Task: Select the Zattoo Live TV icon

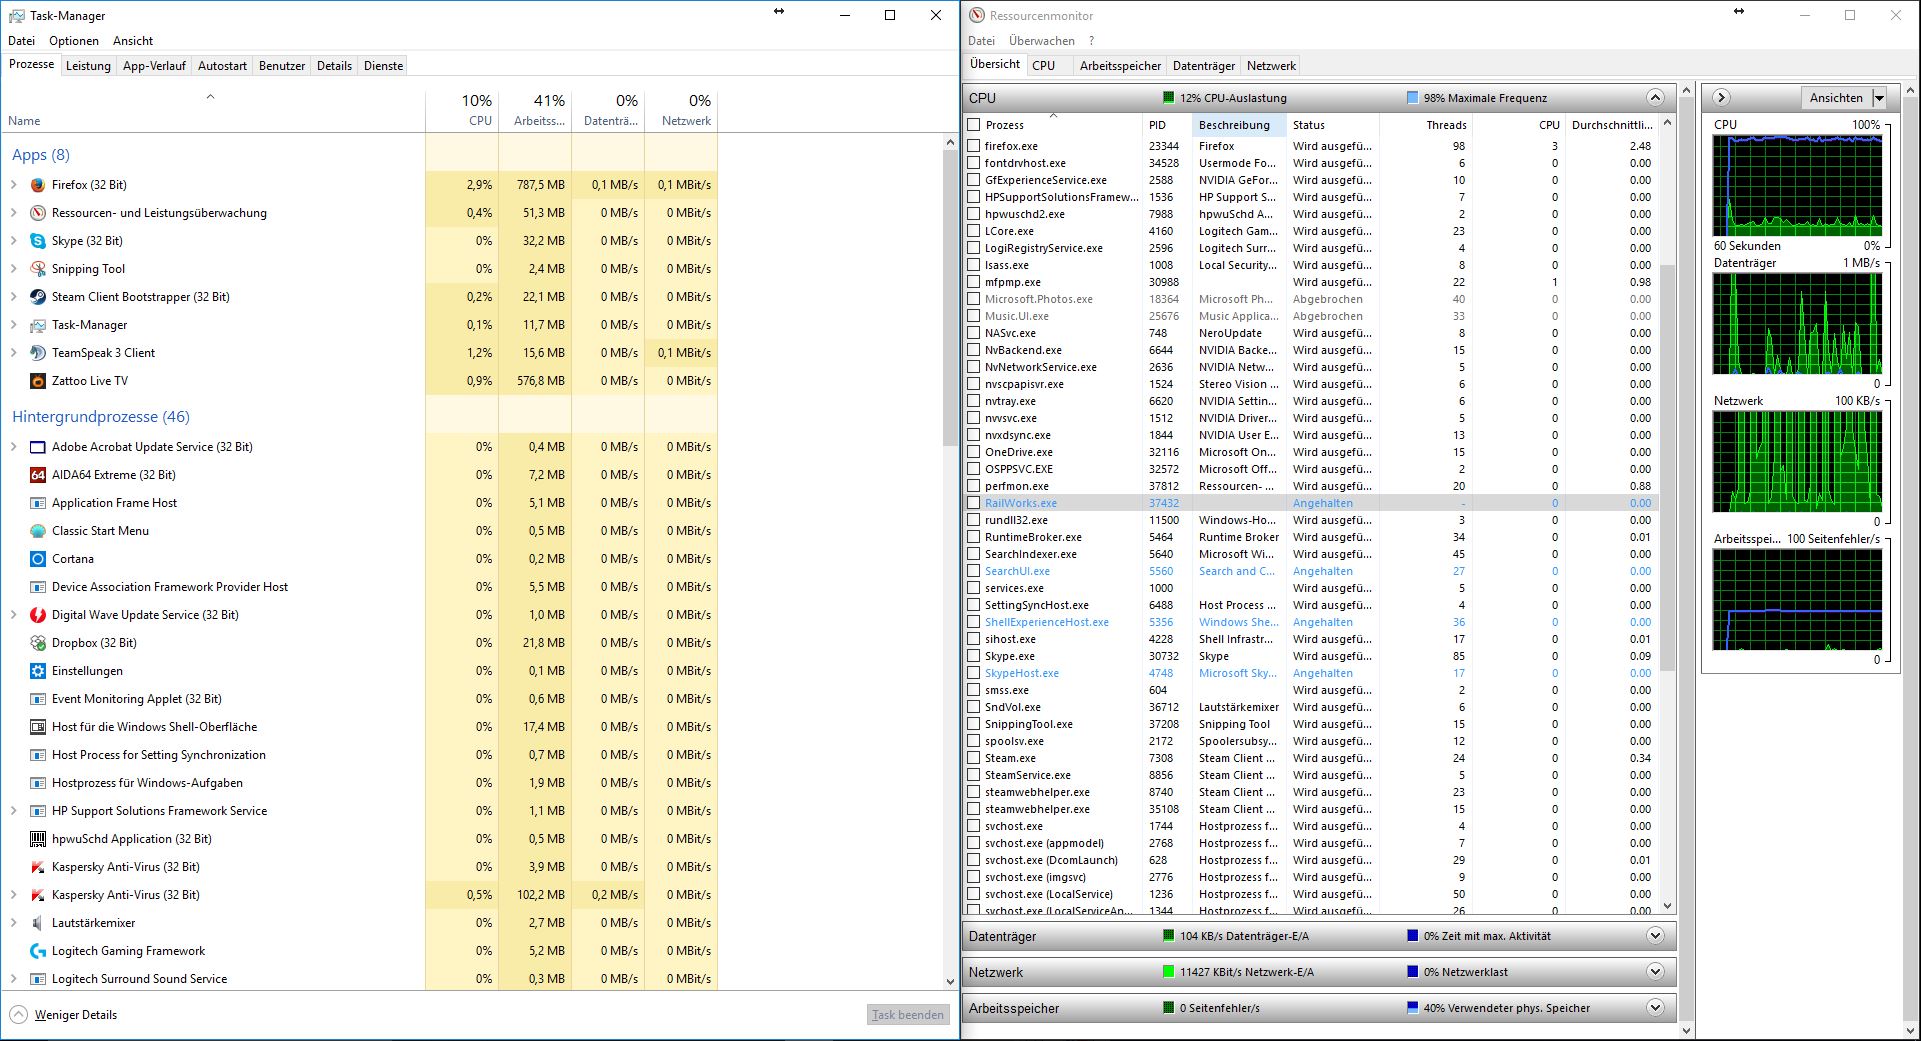Action: coord(38,381)
